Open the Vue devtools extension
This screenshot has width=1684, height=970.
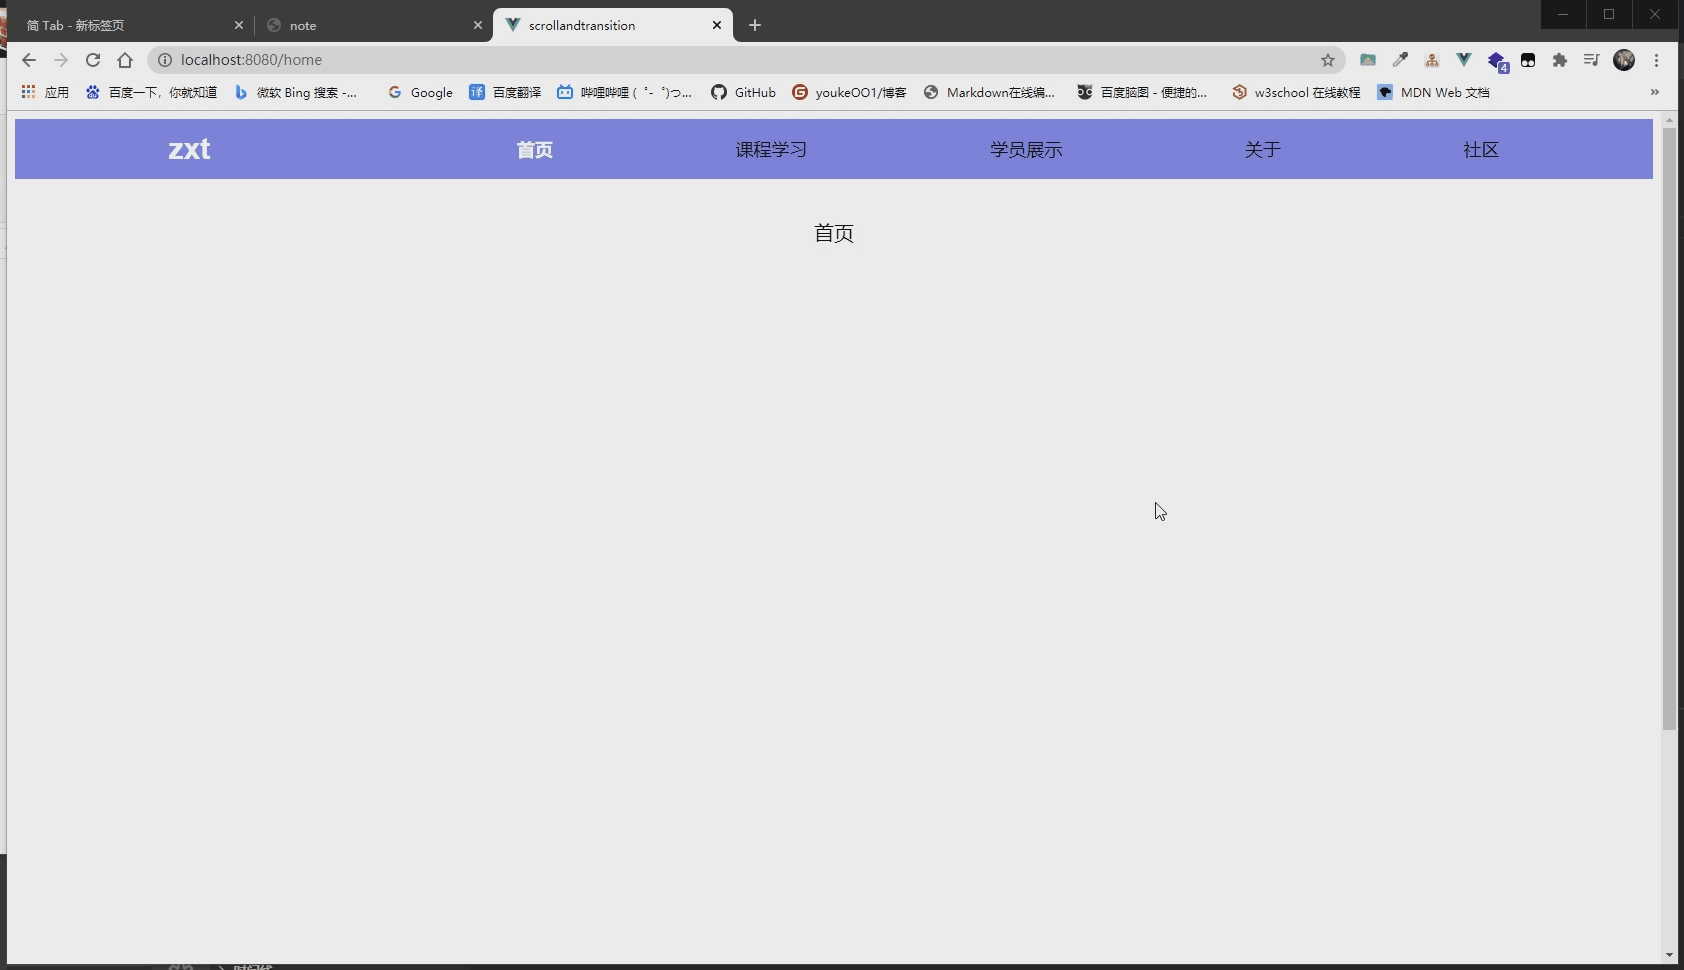[1464, 60]
